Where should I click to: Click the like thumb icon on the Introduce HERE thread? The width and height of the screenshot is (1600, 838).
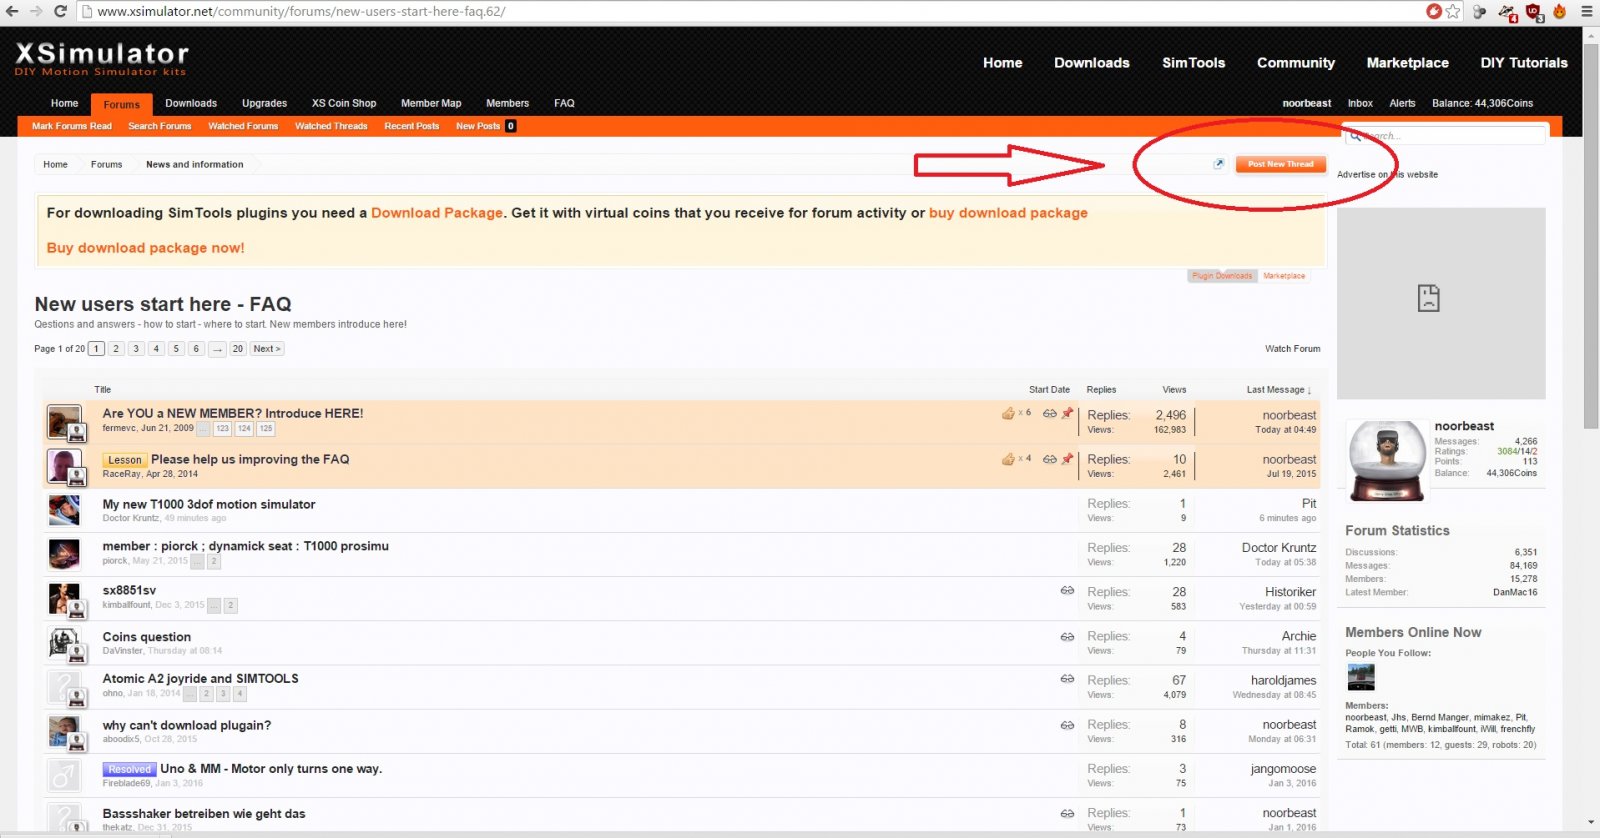1008,413
